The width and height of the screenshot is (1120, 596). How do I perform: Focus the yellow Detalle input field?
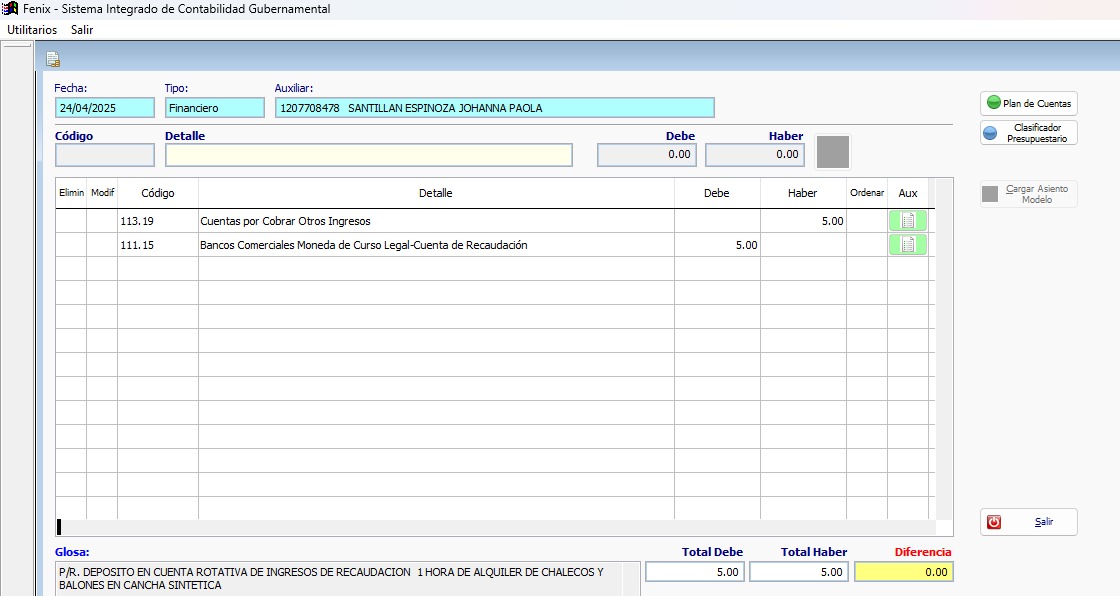click(x=368, y=155)
